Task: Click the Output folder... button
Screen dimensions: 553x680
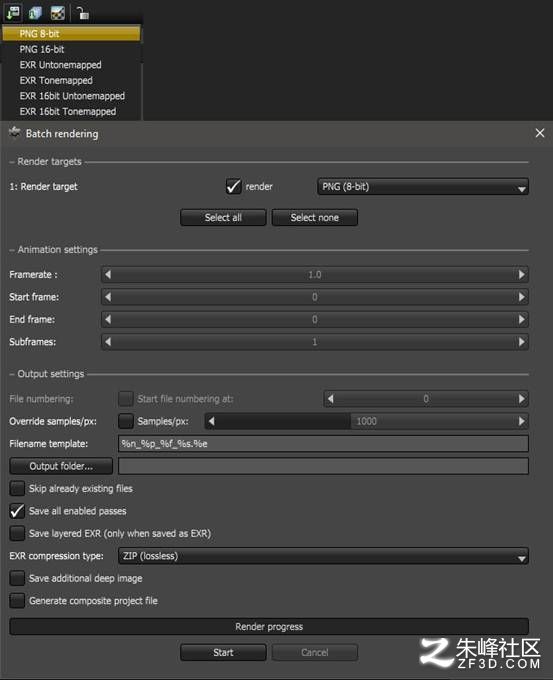Action: point(61,466)
